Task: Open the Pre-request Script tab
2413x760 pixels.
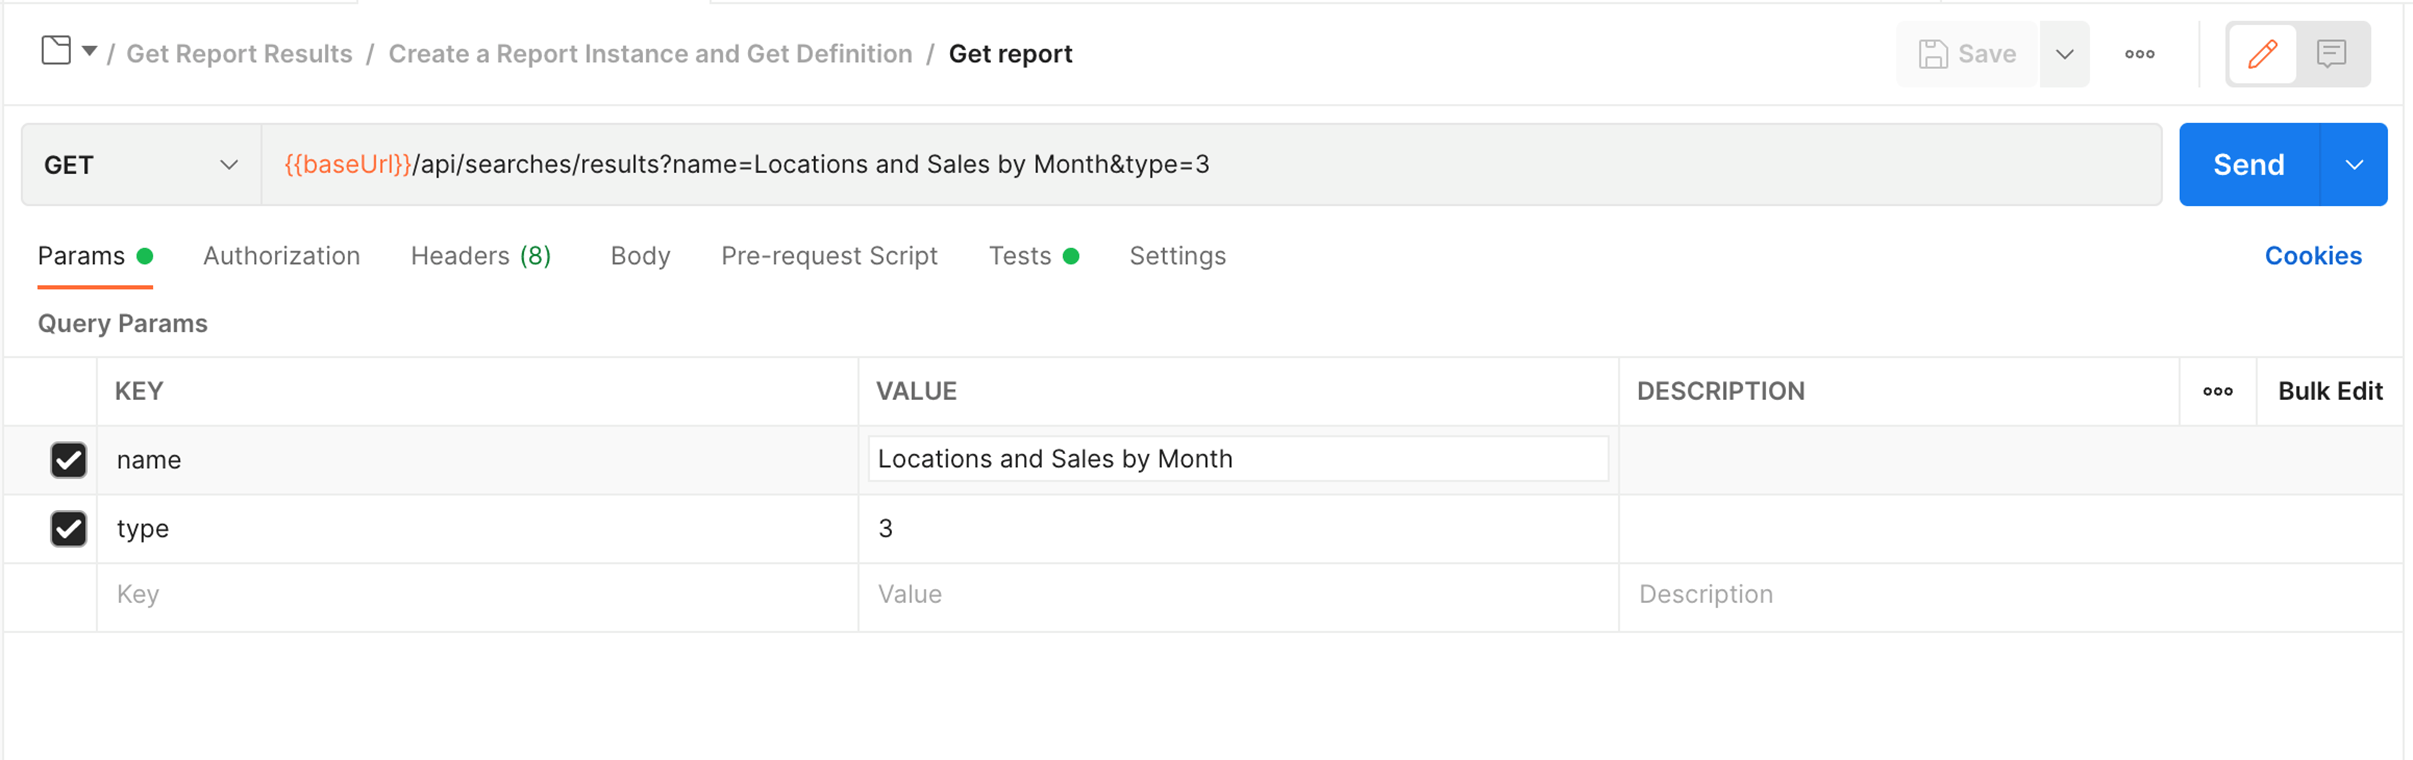Action: pyautogui.click(x=828, y=256)
